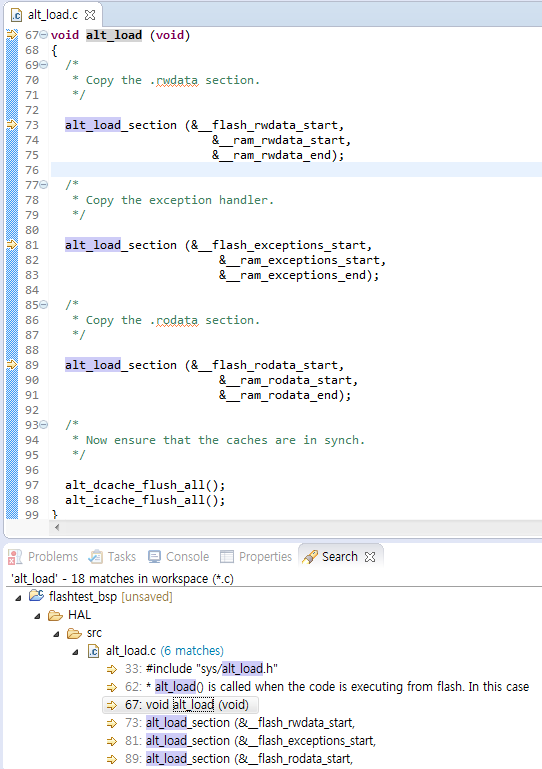This screenshot has height=769, width=542.
Task: Click alt_dcache_flush_all() call on line 97
Action: 145,485
